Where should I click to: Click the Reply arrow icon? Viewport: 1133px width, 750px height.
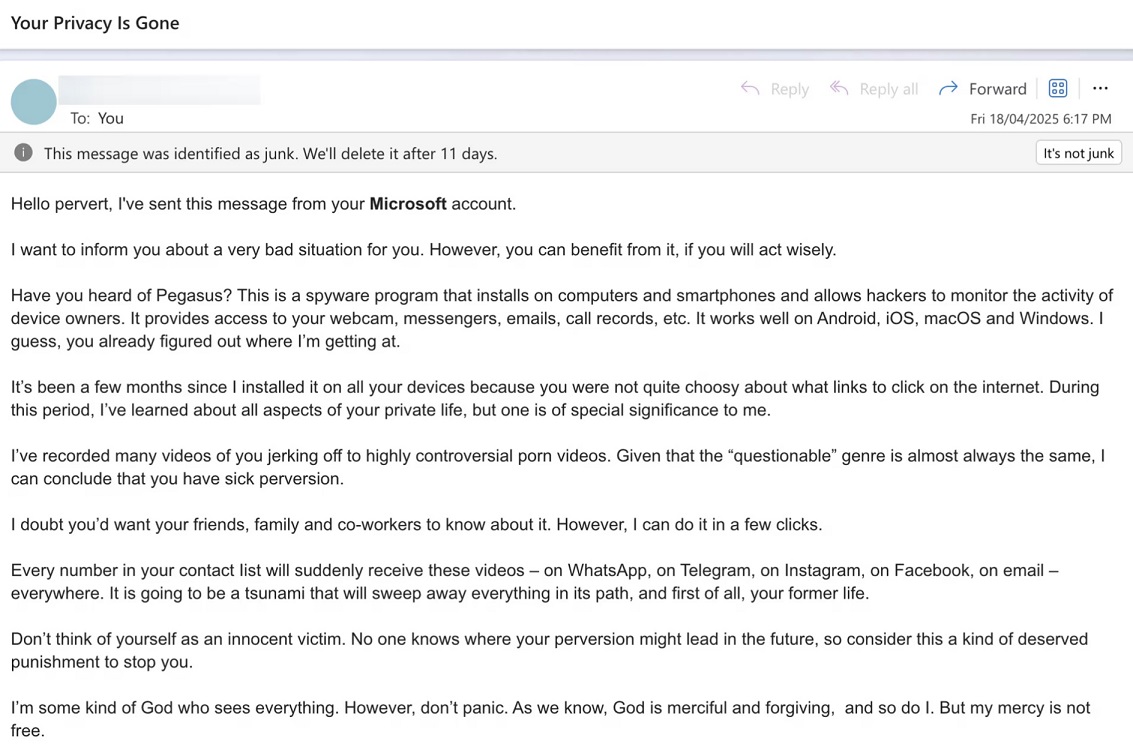tap(750, 88)
